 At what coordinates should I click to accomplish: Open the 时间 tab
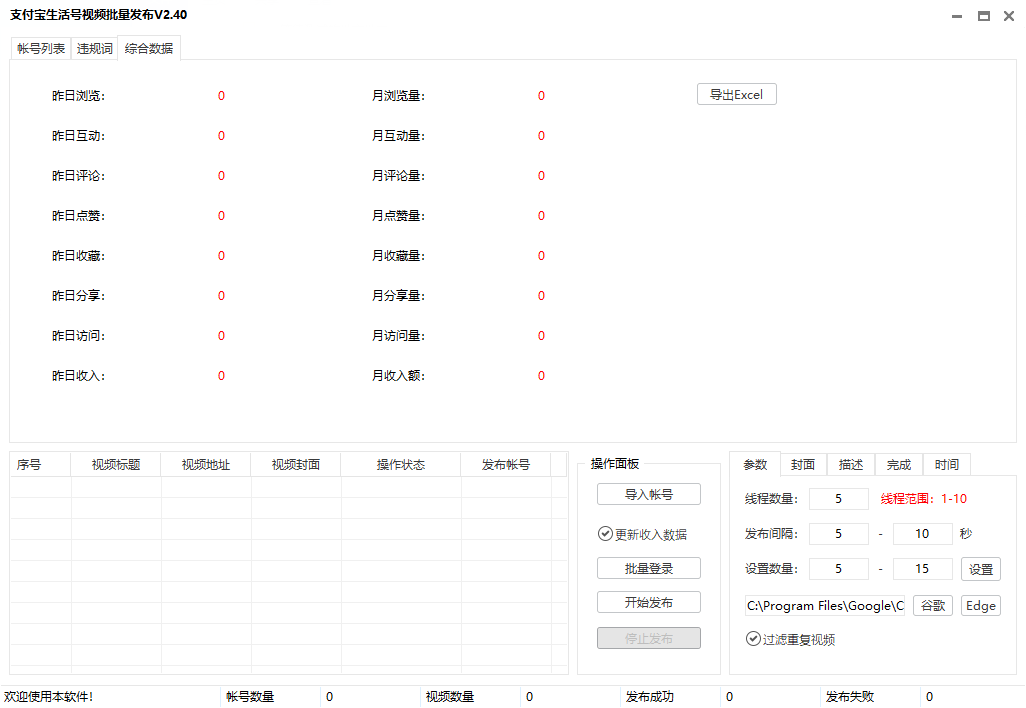pos(946,465)
